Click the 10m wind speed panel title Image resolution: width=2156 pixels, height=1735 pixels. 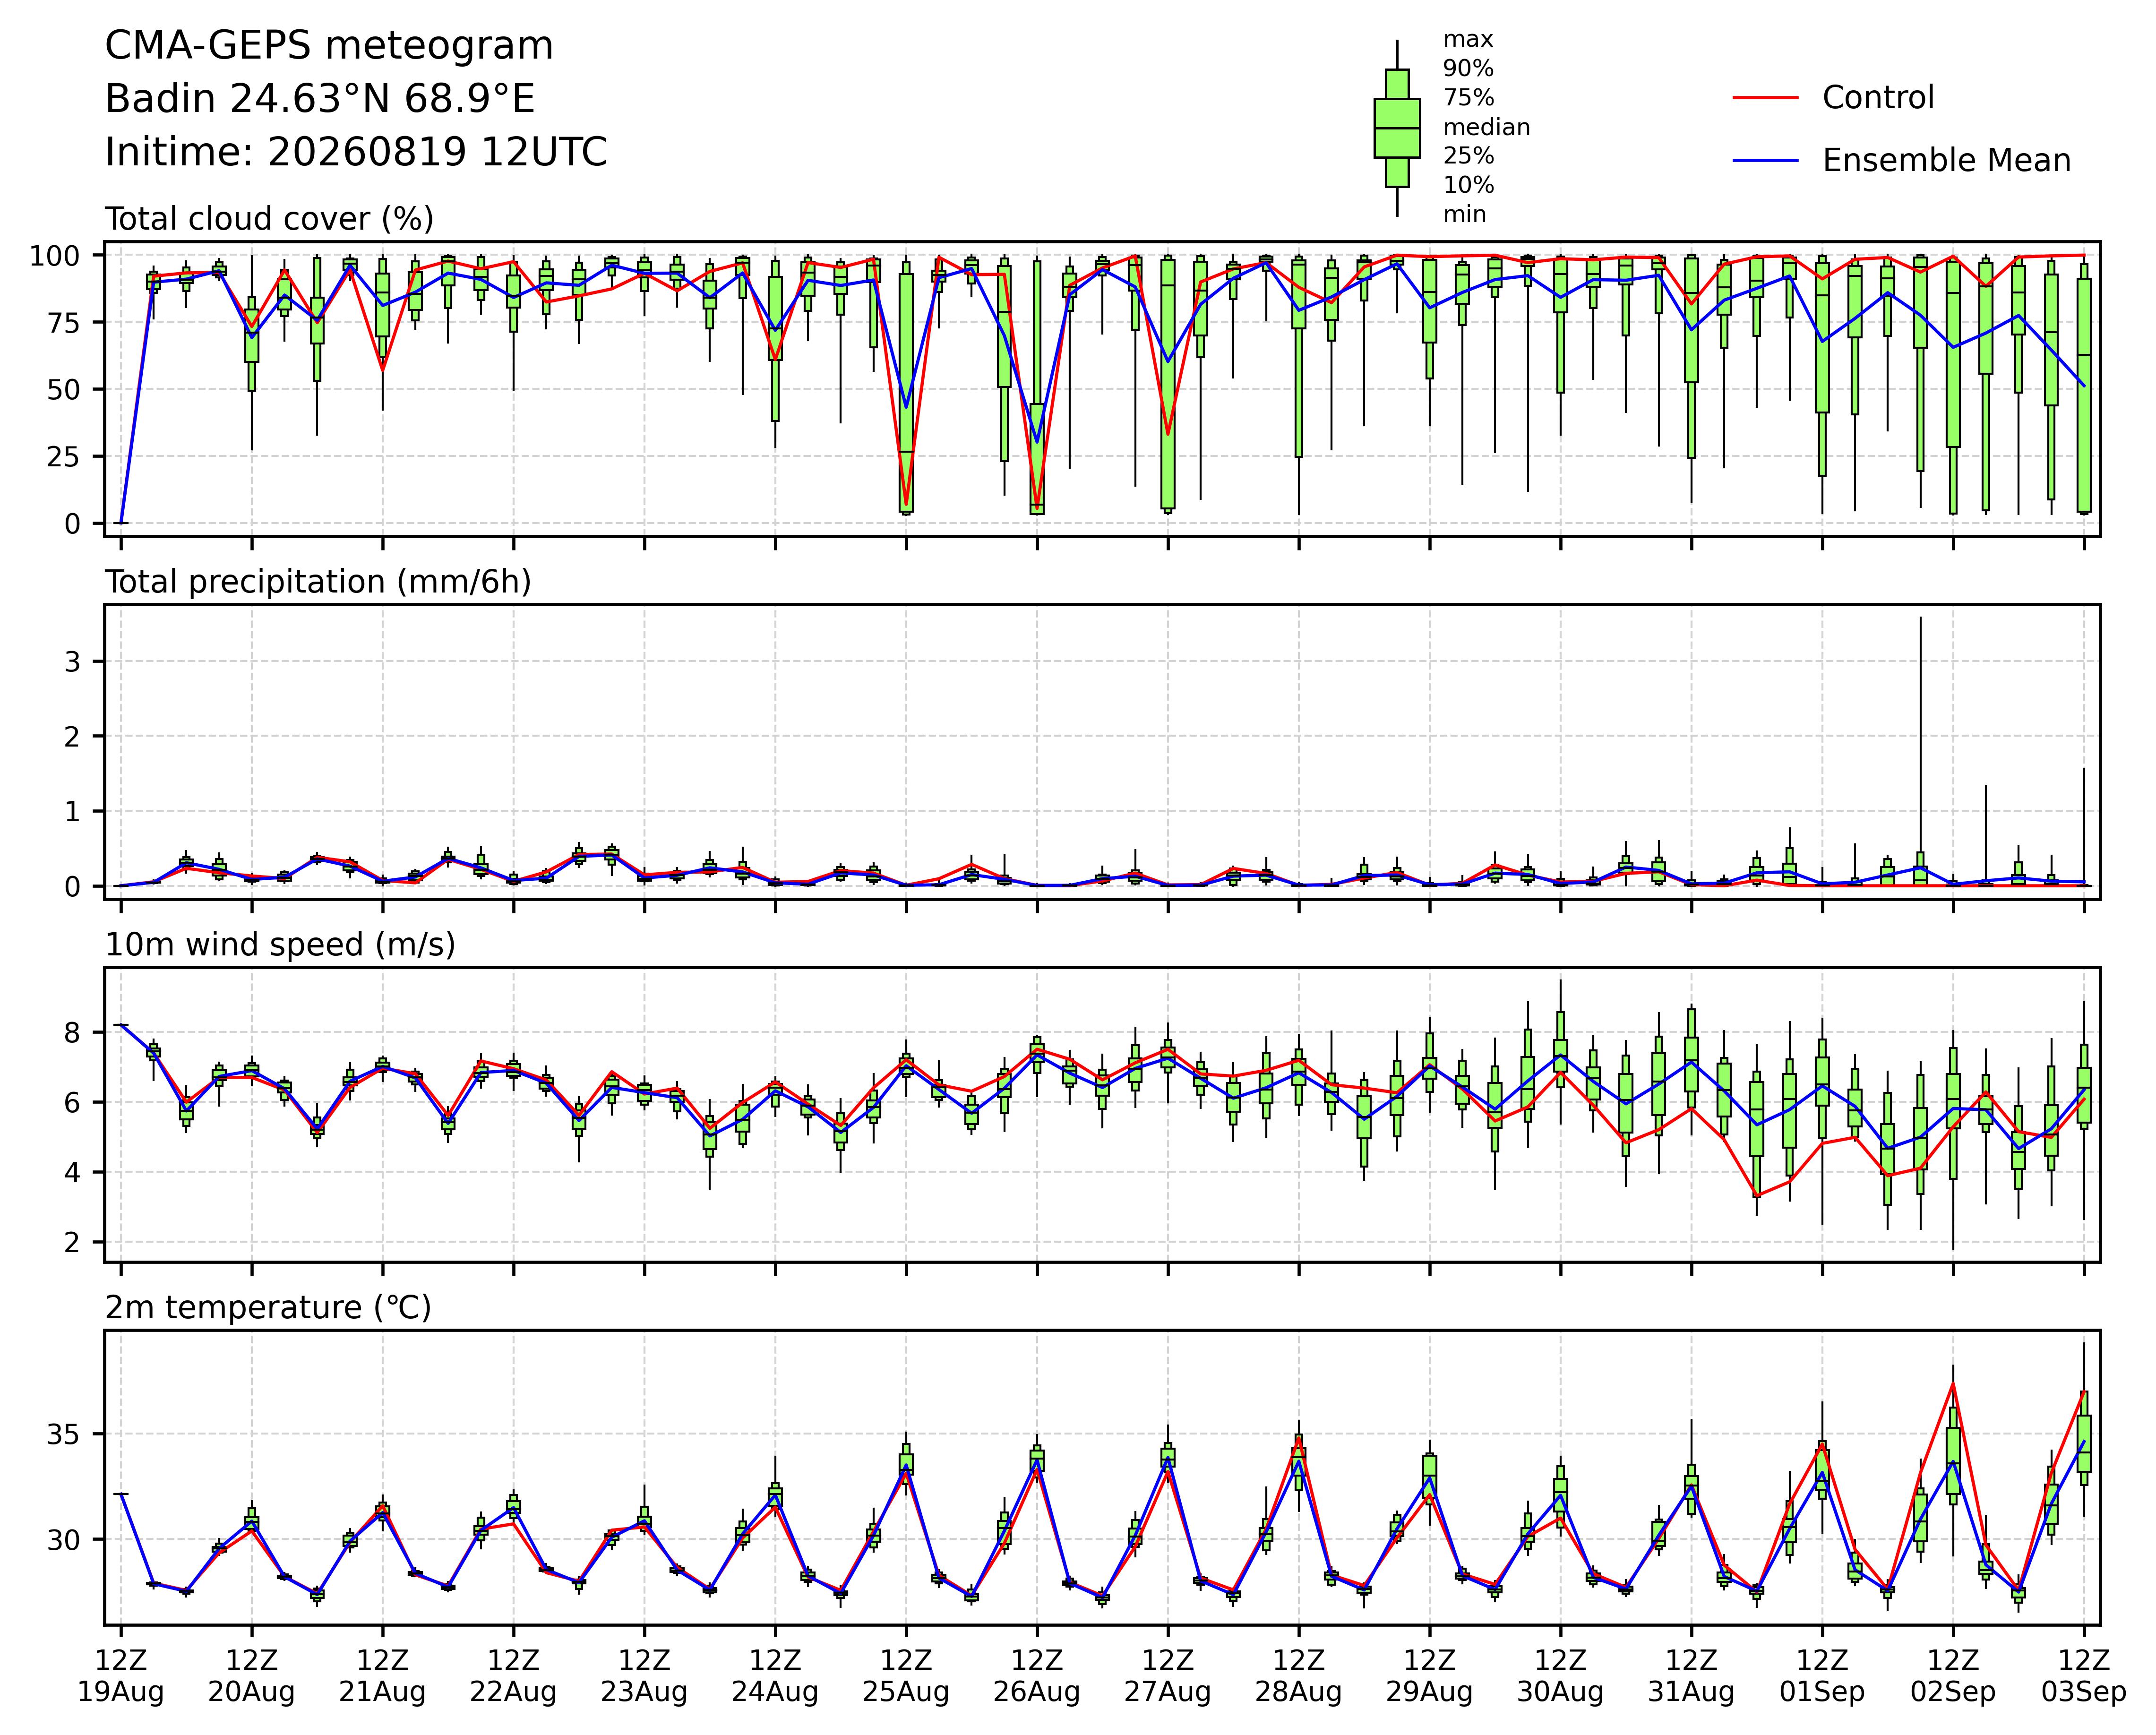(280, 945)
